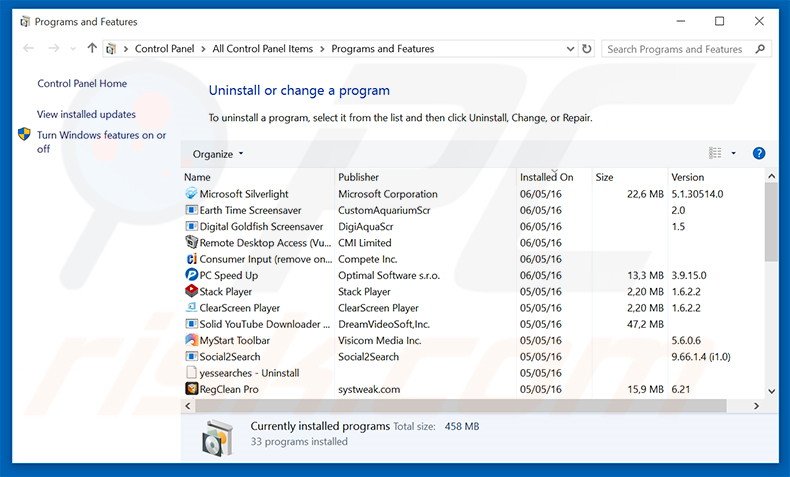790x477 pixels.
Task: Click the horizontal scrollbar thumb
Action: pyautogui.click(x=460, y=405)
